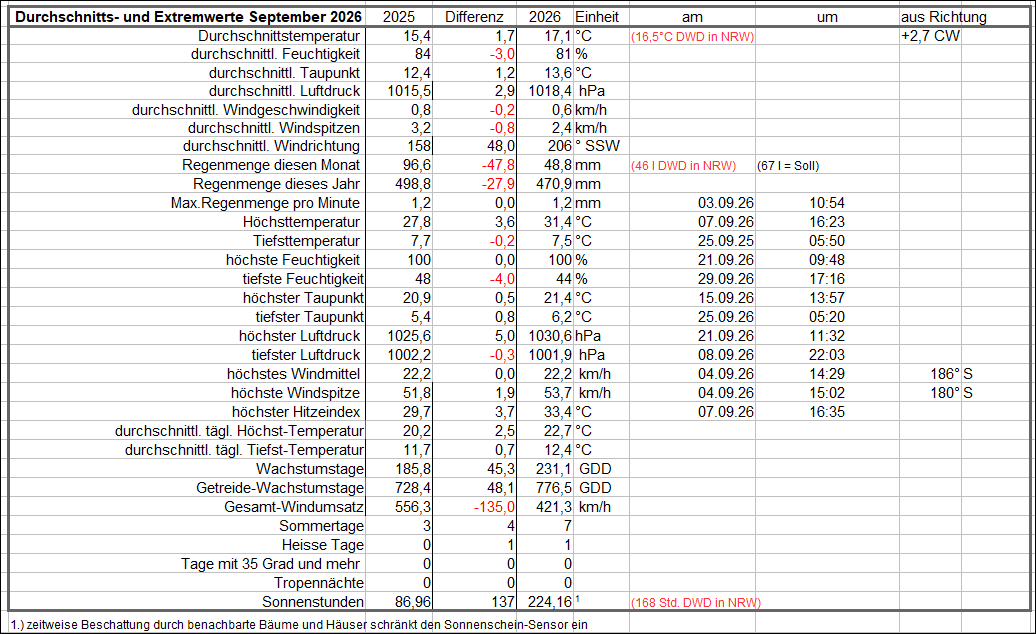This screenshot has height=634, width=1036.
Task: Select the 'höchster Hitzeindex' row label
Action: (x=296, y=412)
